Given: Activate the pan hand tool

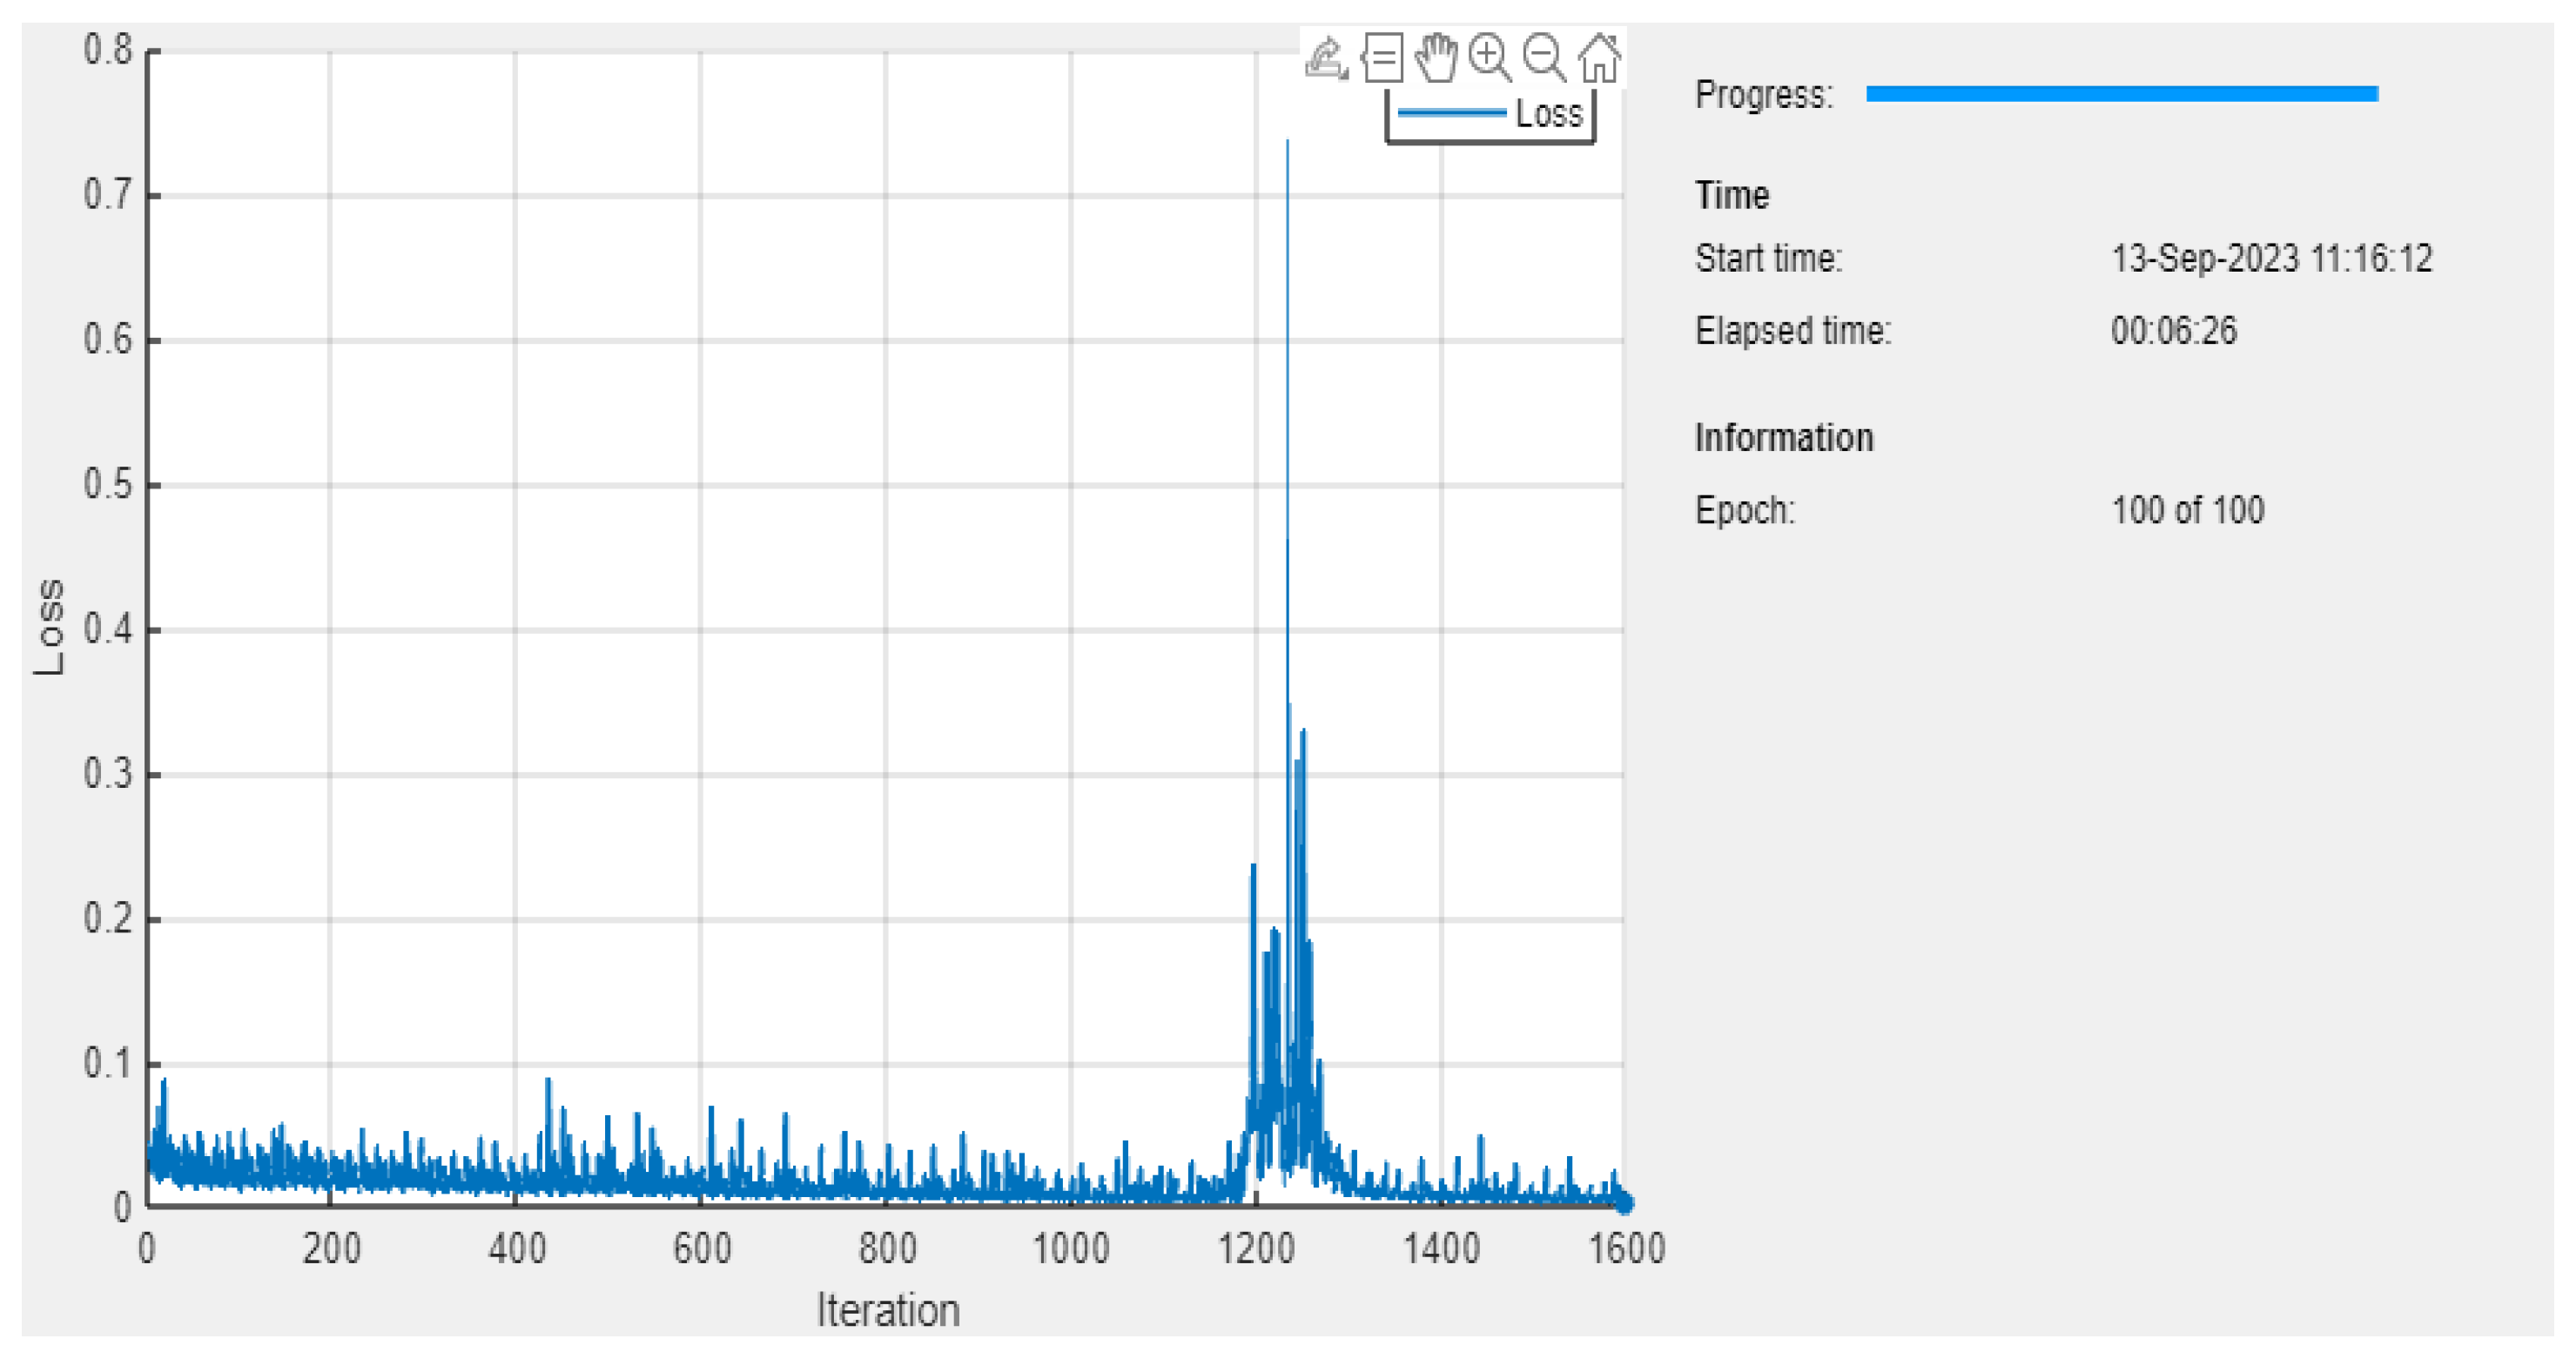Looking at the screenshot, I should pyautogui.click(x=1436, y=57).
